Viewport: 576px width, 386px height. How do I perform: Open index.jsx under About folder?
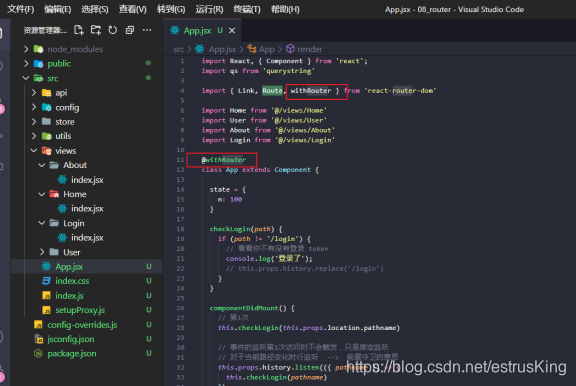[87, 180]
